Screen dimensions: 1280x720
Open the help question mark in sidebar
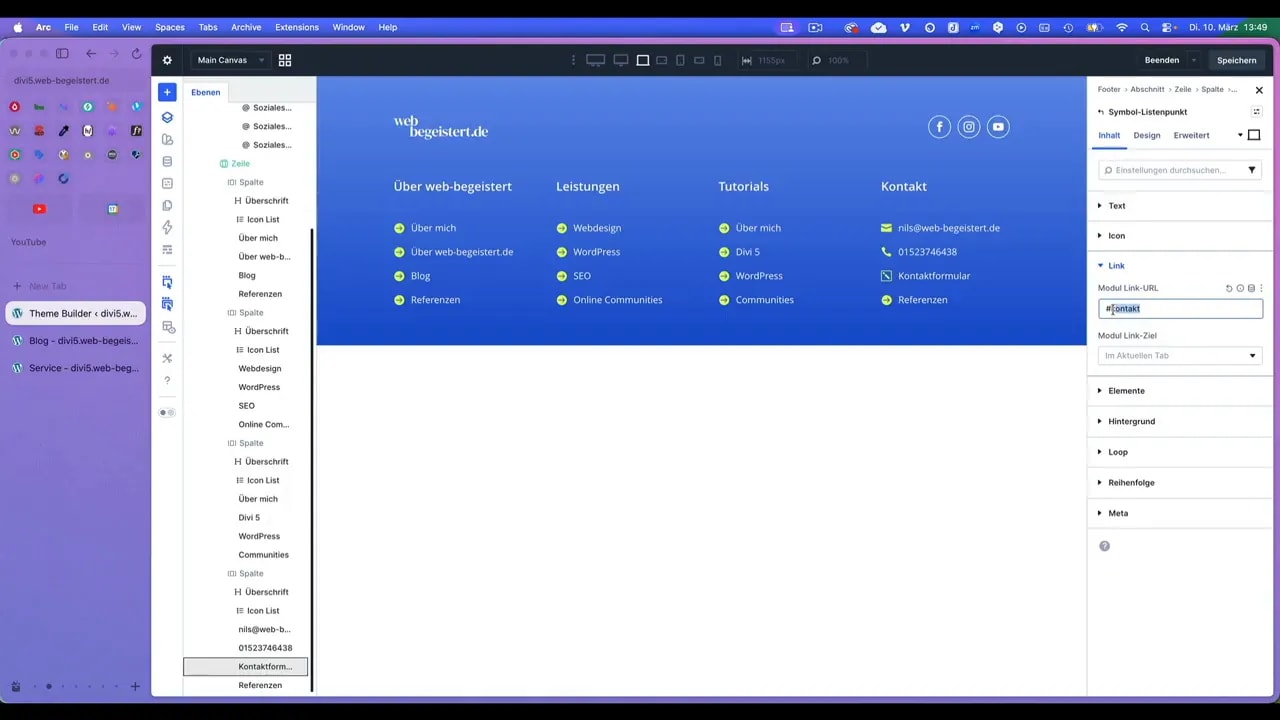pyautogui.click(x=167, y=380)
